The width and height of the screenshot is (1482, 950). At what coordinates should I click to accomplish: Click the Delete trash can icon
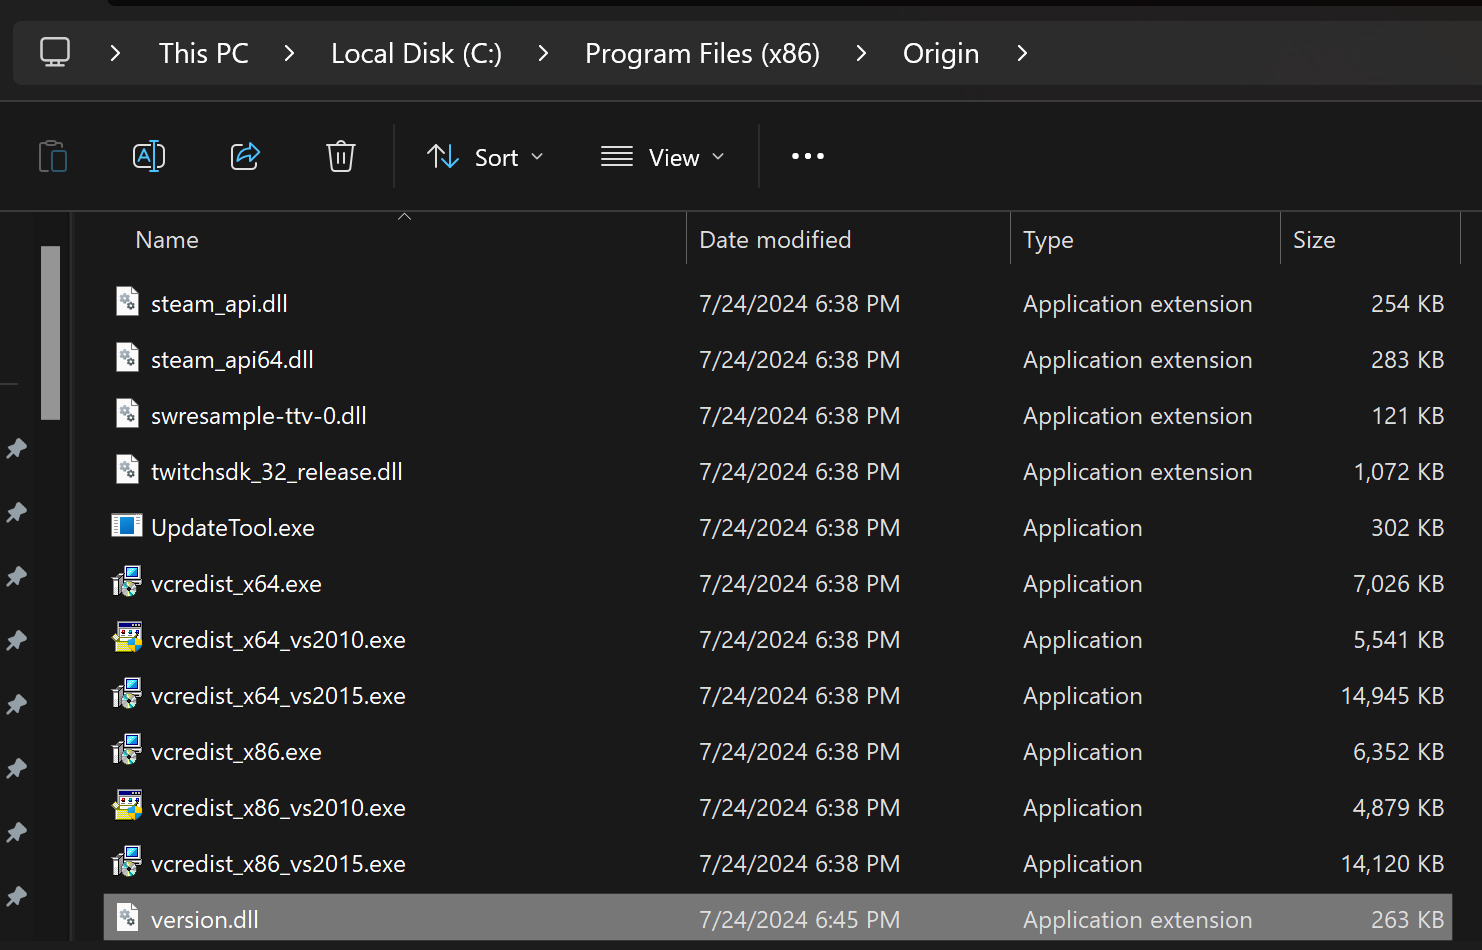341,156
